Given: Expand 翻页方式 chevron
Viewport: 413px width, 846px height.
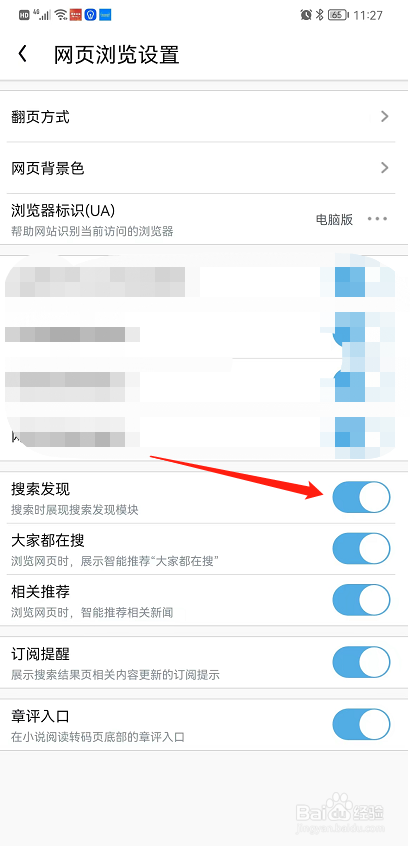Looking at the screenshot, I should (x=384, y=116).
